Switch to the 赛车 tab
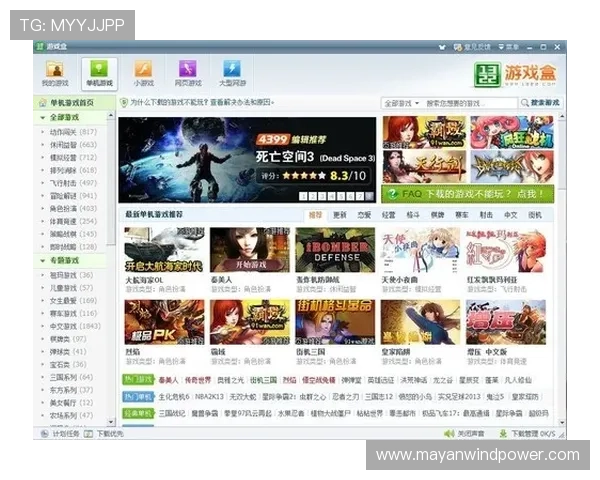Image resolution: width=600 pixels, height=480 pixels. [x=462, y=215]
